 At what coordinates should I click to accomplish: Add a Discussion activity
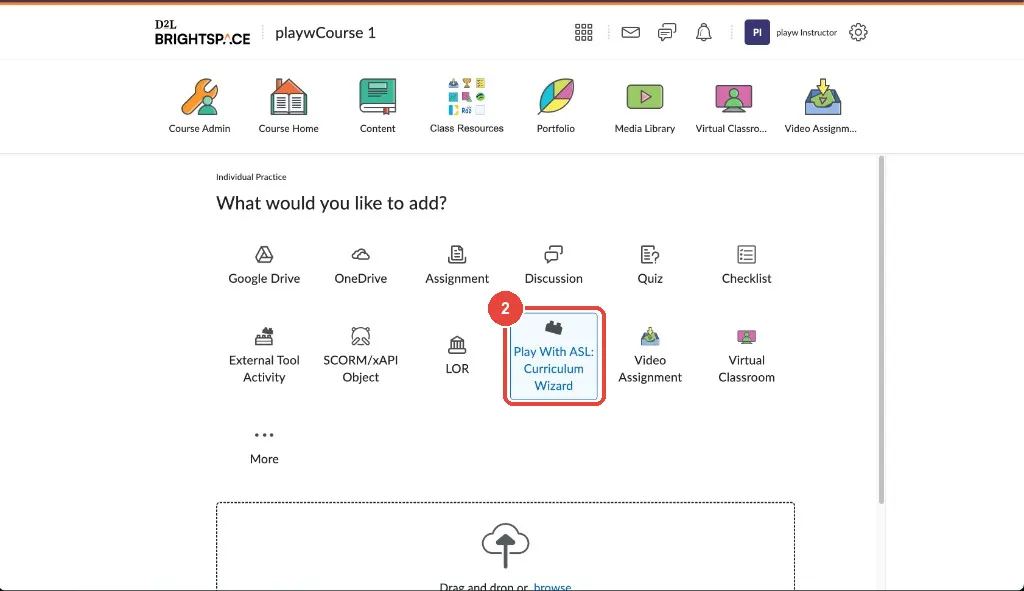(x=554, y=265)
